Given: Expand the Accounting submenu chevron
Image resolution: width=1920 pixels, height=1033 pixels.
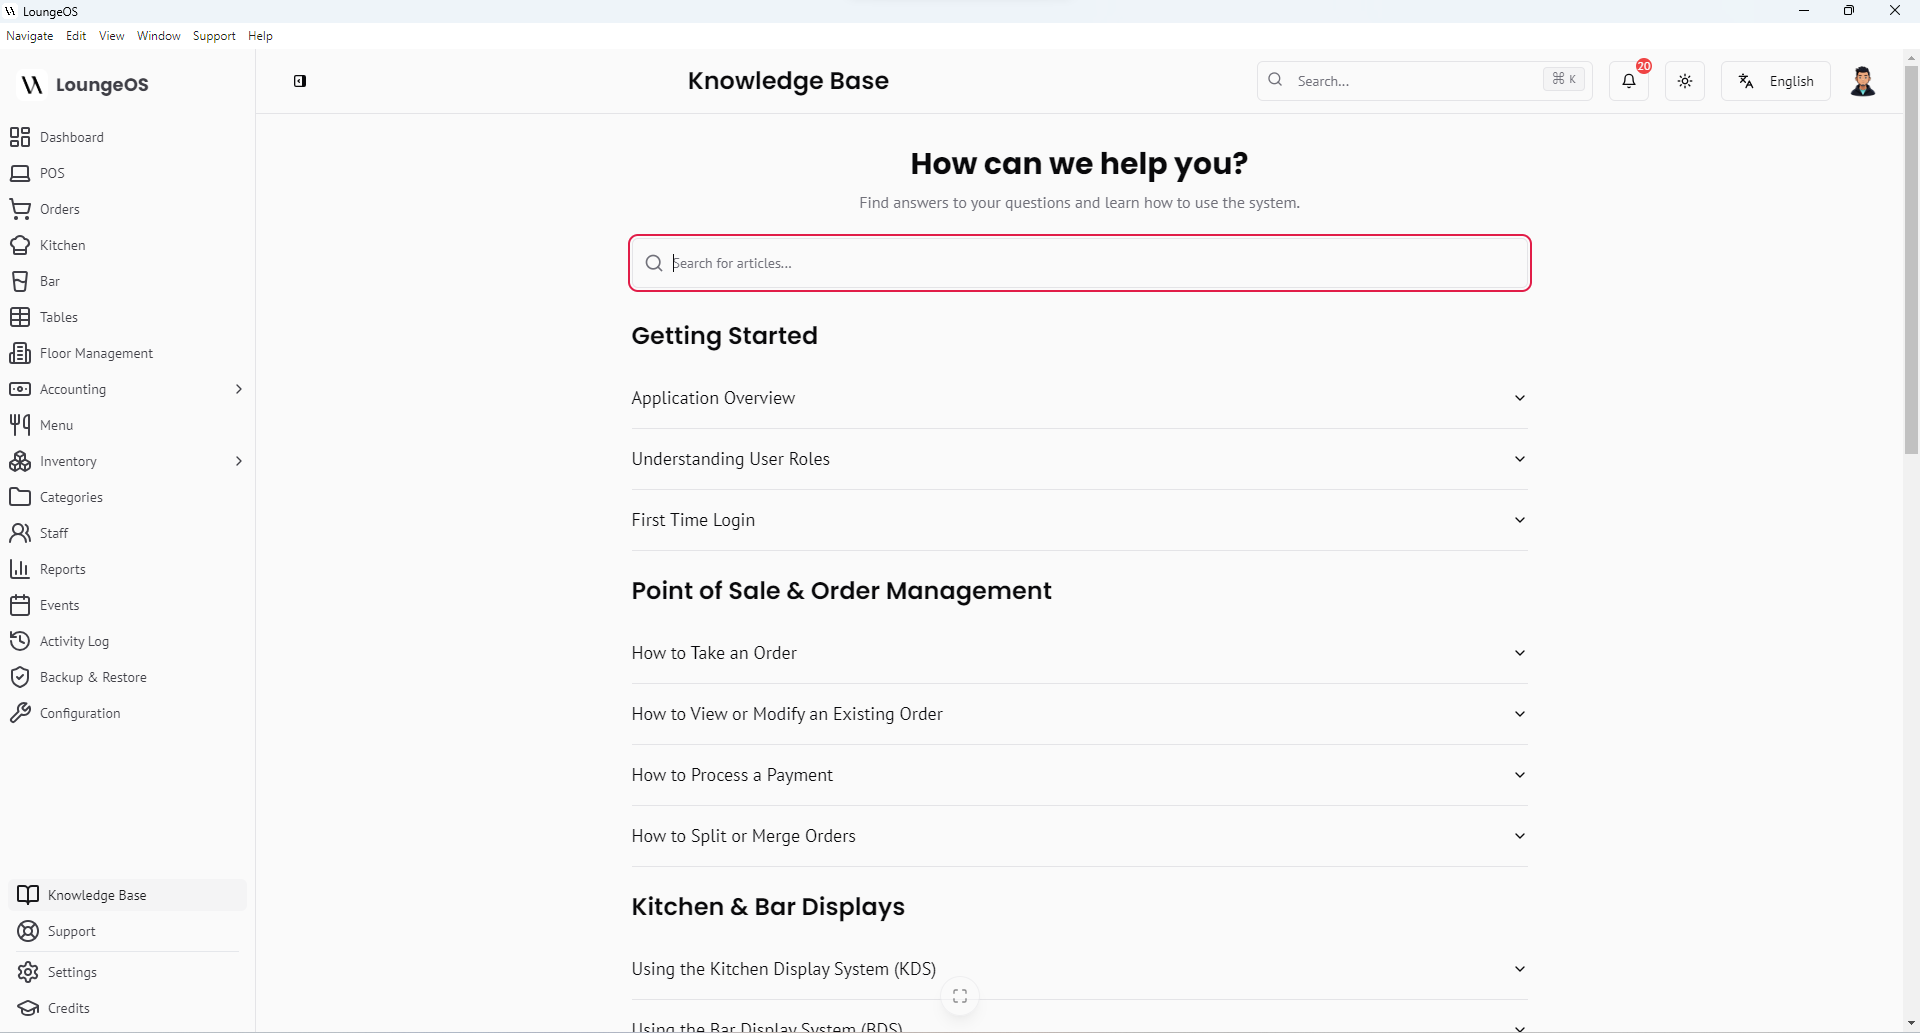Looking at the screenshot, I should pos(238,389).
